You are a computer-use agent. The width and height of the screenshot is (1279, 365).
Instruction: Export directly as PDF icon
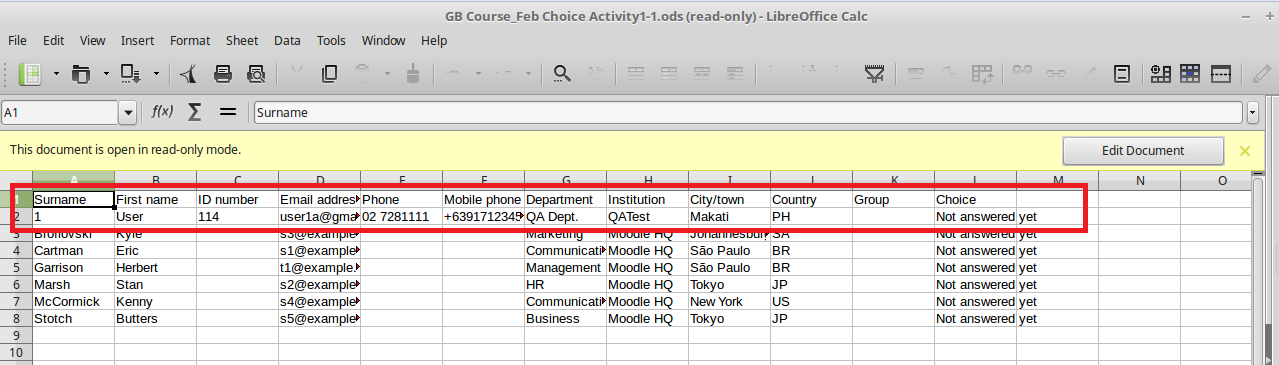pyautogui.click(x=188, y=73)
